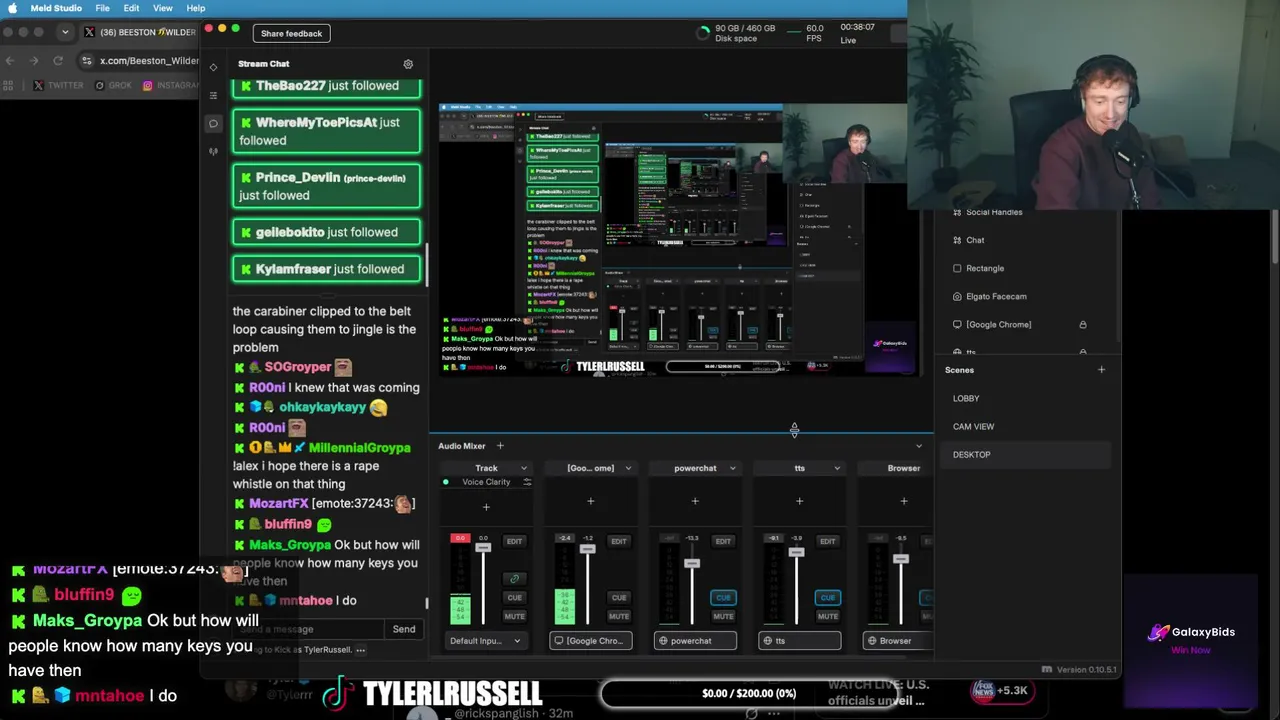This screenshot has width=1280, height=720.
Task: Open Voice Clarity effect settings sliders
Action: click(527, 482)
